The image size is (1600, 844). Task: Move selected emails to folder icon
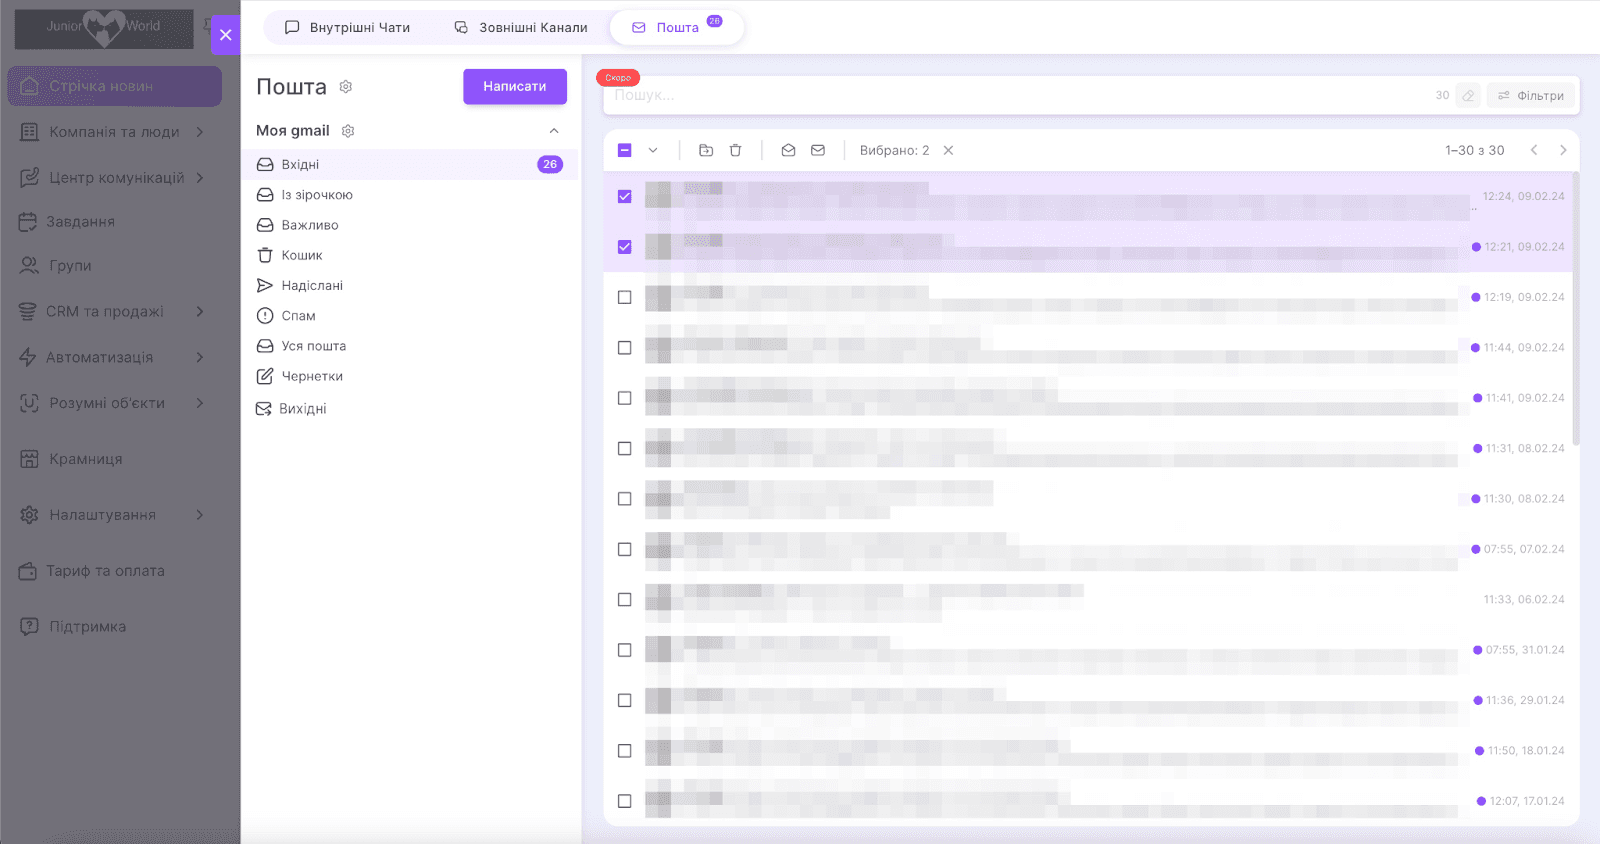pyautogui.click(x=706, y=150)
